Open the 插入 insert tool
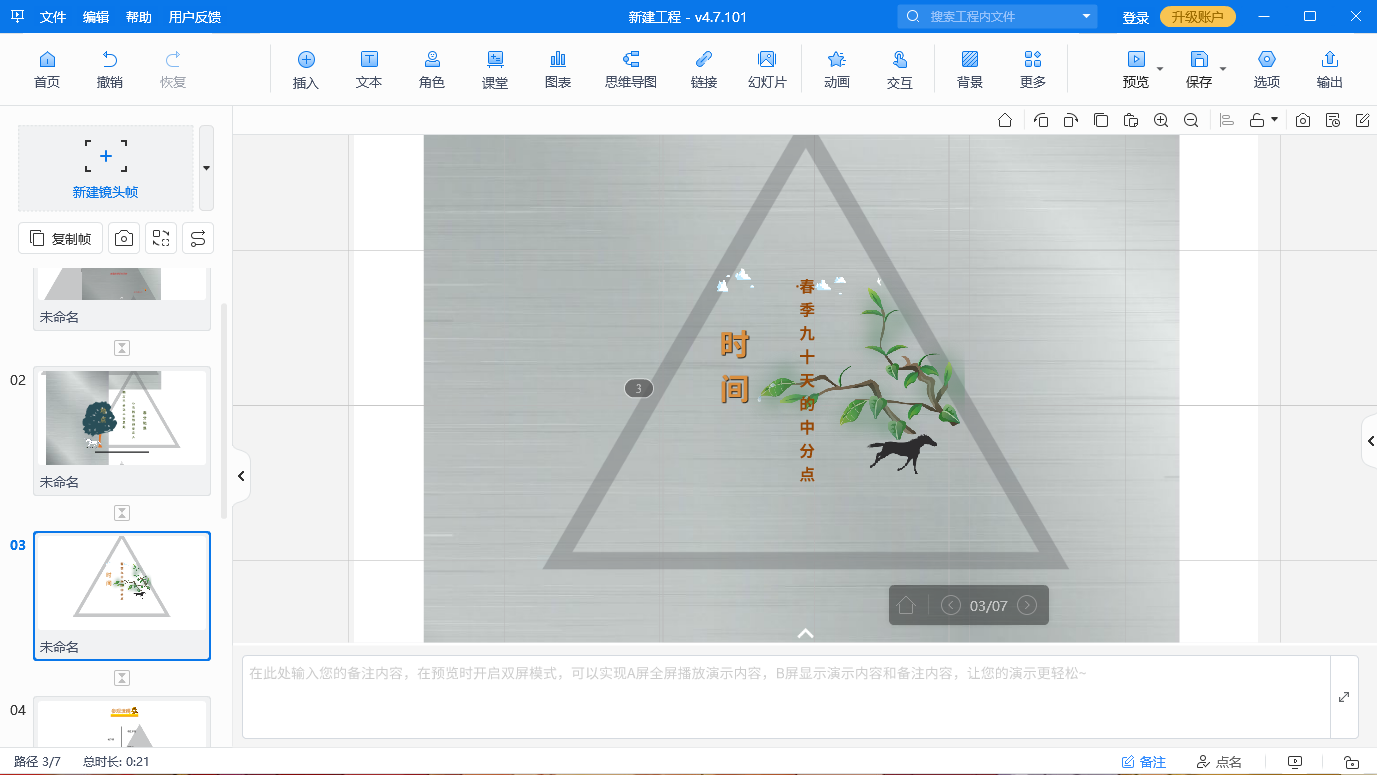The image size is (1377, 775). (306, 69)
